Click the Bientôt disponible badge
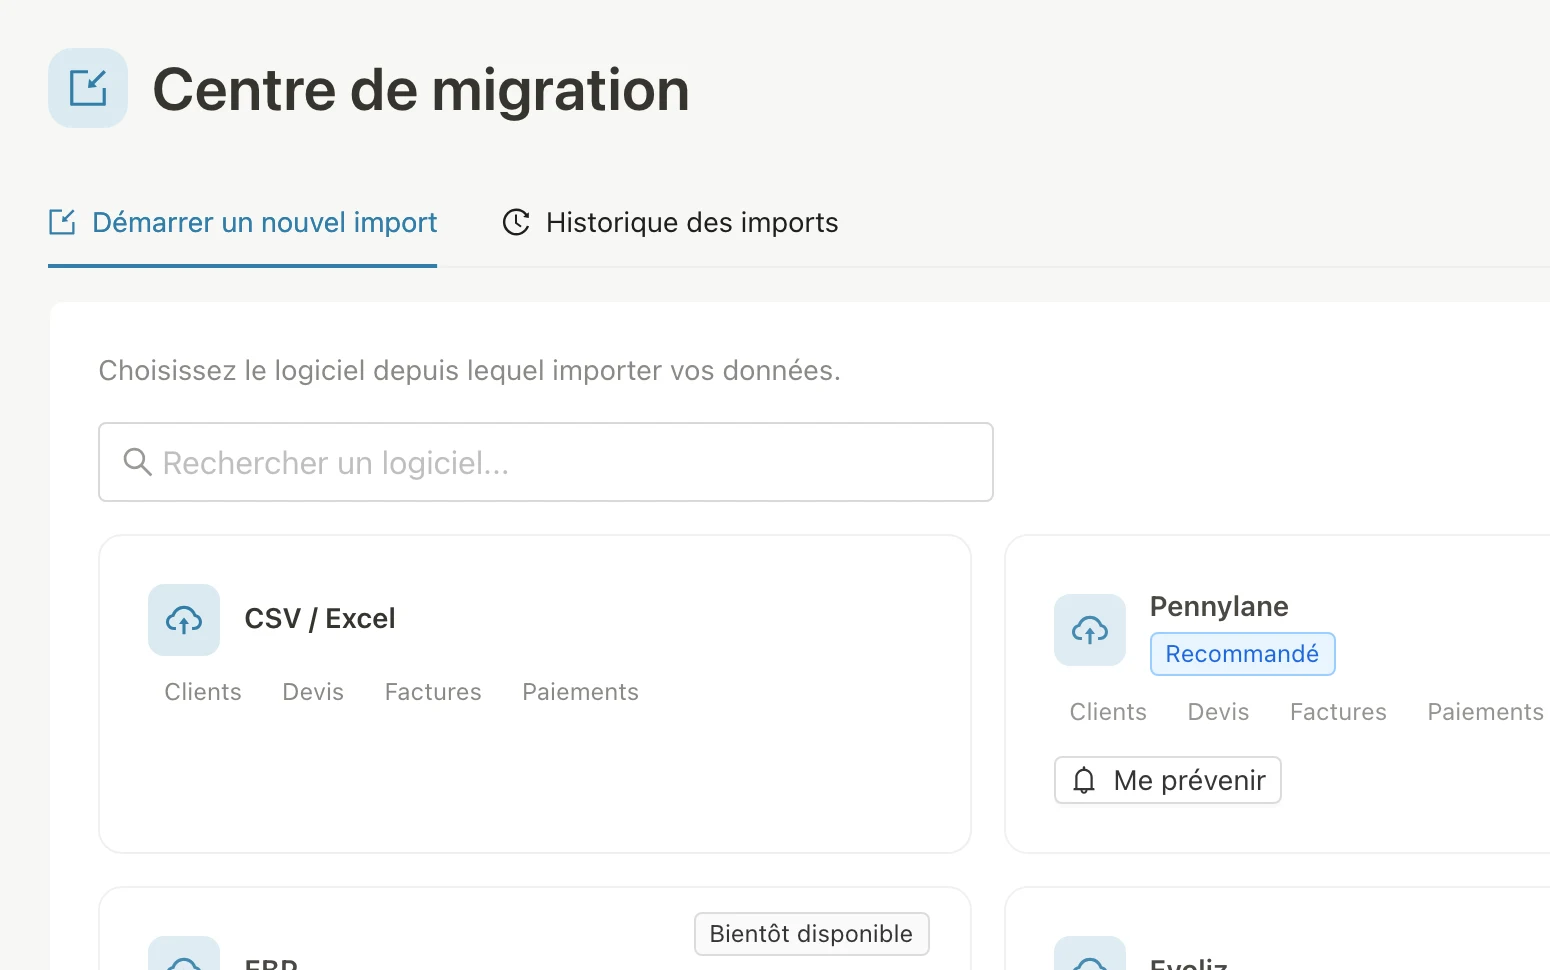This screenshot has height=970, width=1550. [x=812, y=934]
